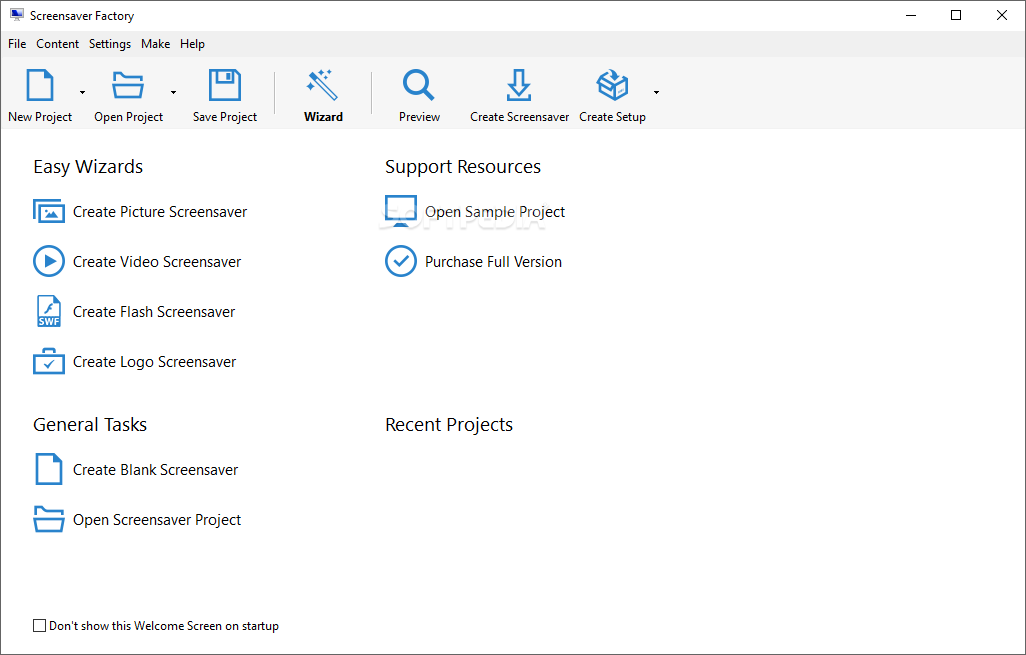Launch the Wizard wand icon

323,85
